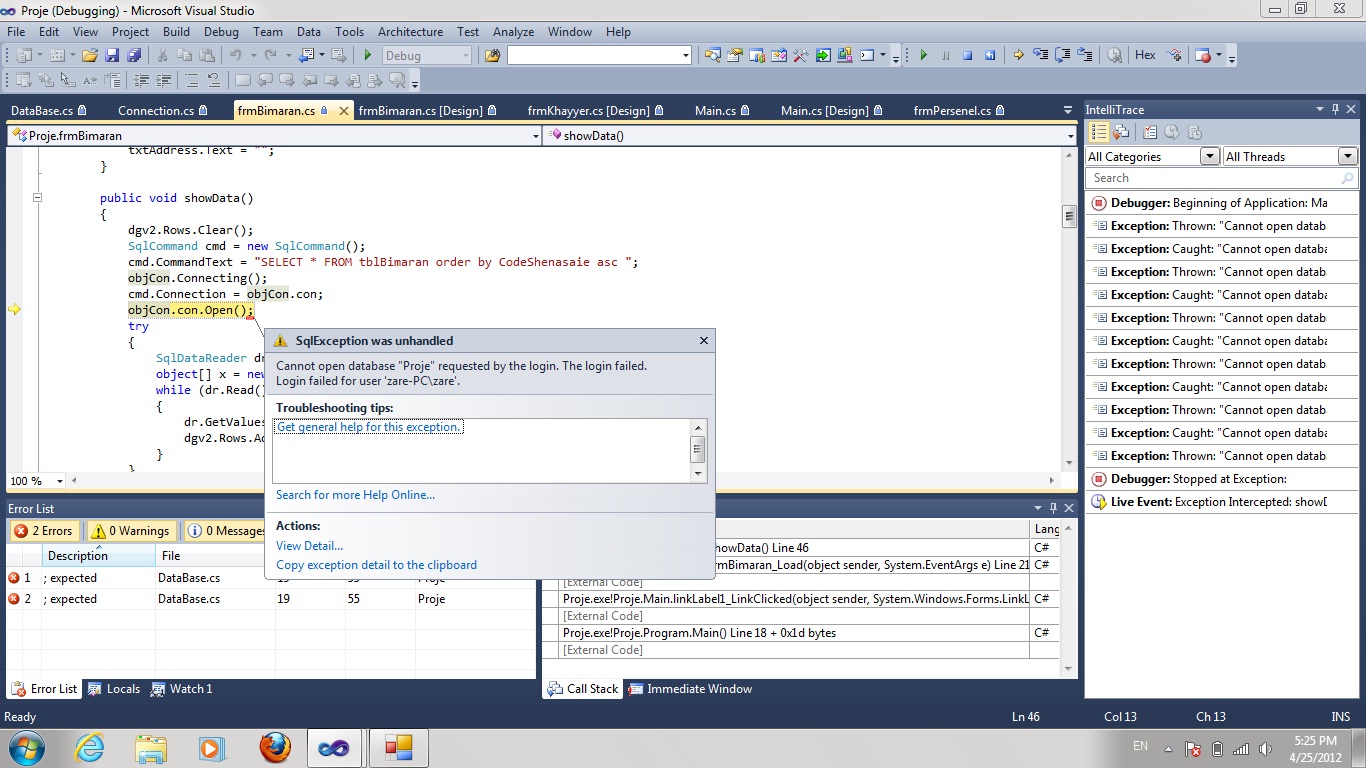Image resolution: width=1366 pixels, height=768 pixels.
Task: Click the yellow Show Next Statement arrow
Action: tap(1018, 56)
